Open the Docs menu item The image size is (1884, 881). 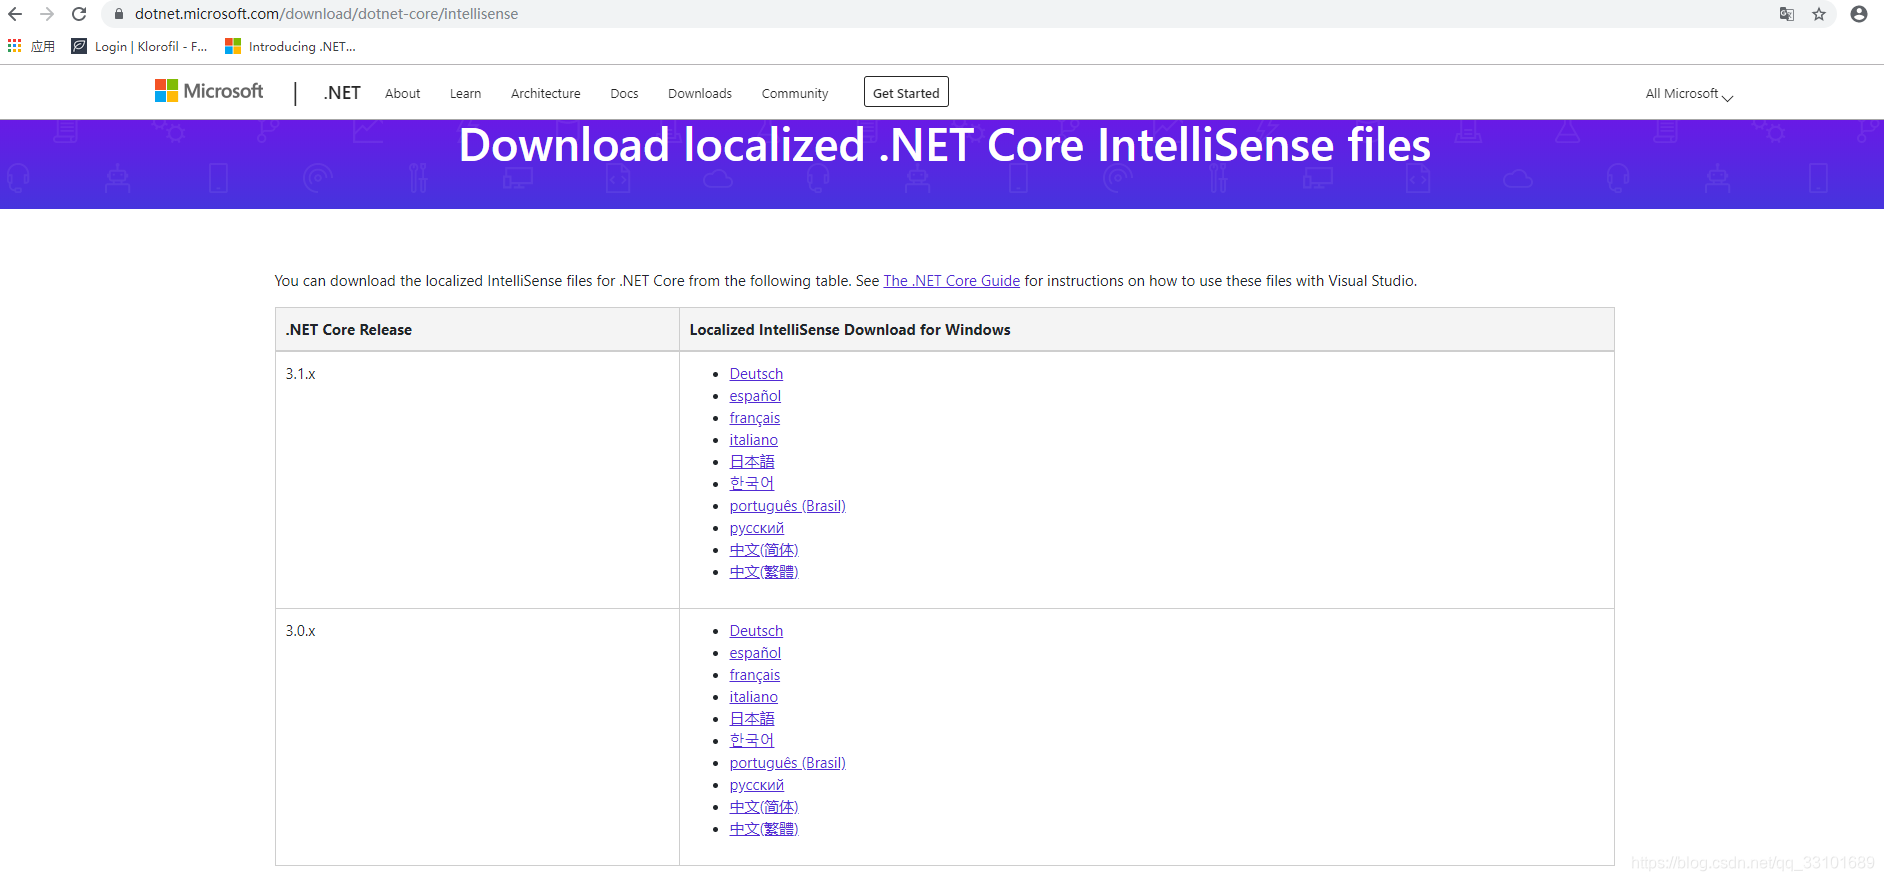(x=624, y=94)
